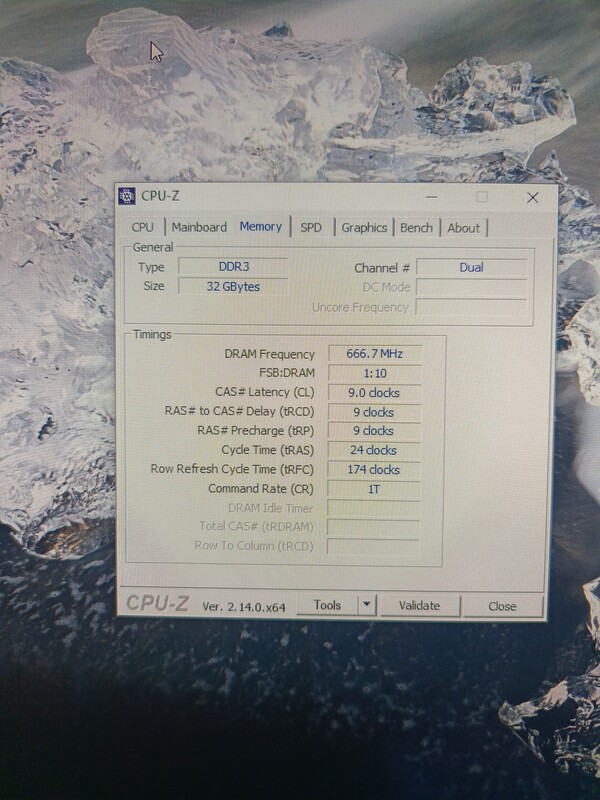The width and height of the screenshot is (600, 800).
Task: Click the FSB:DRAM 1:10 value
Action: [374, 373]
